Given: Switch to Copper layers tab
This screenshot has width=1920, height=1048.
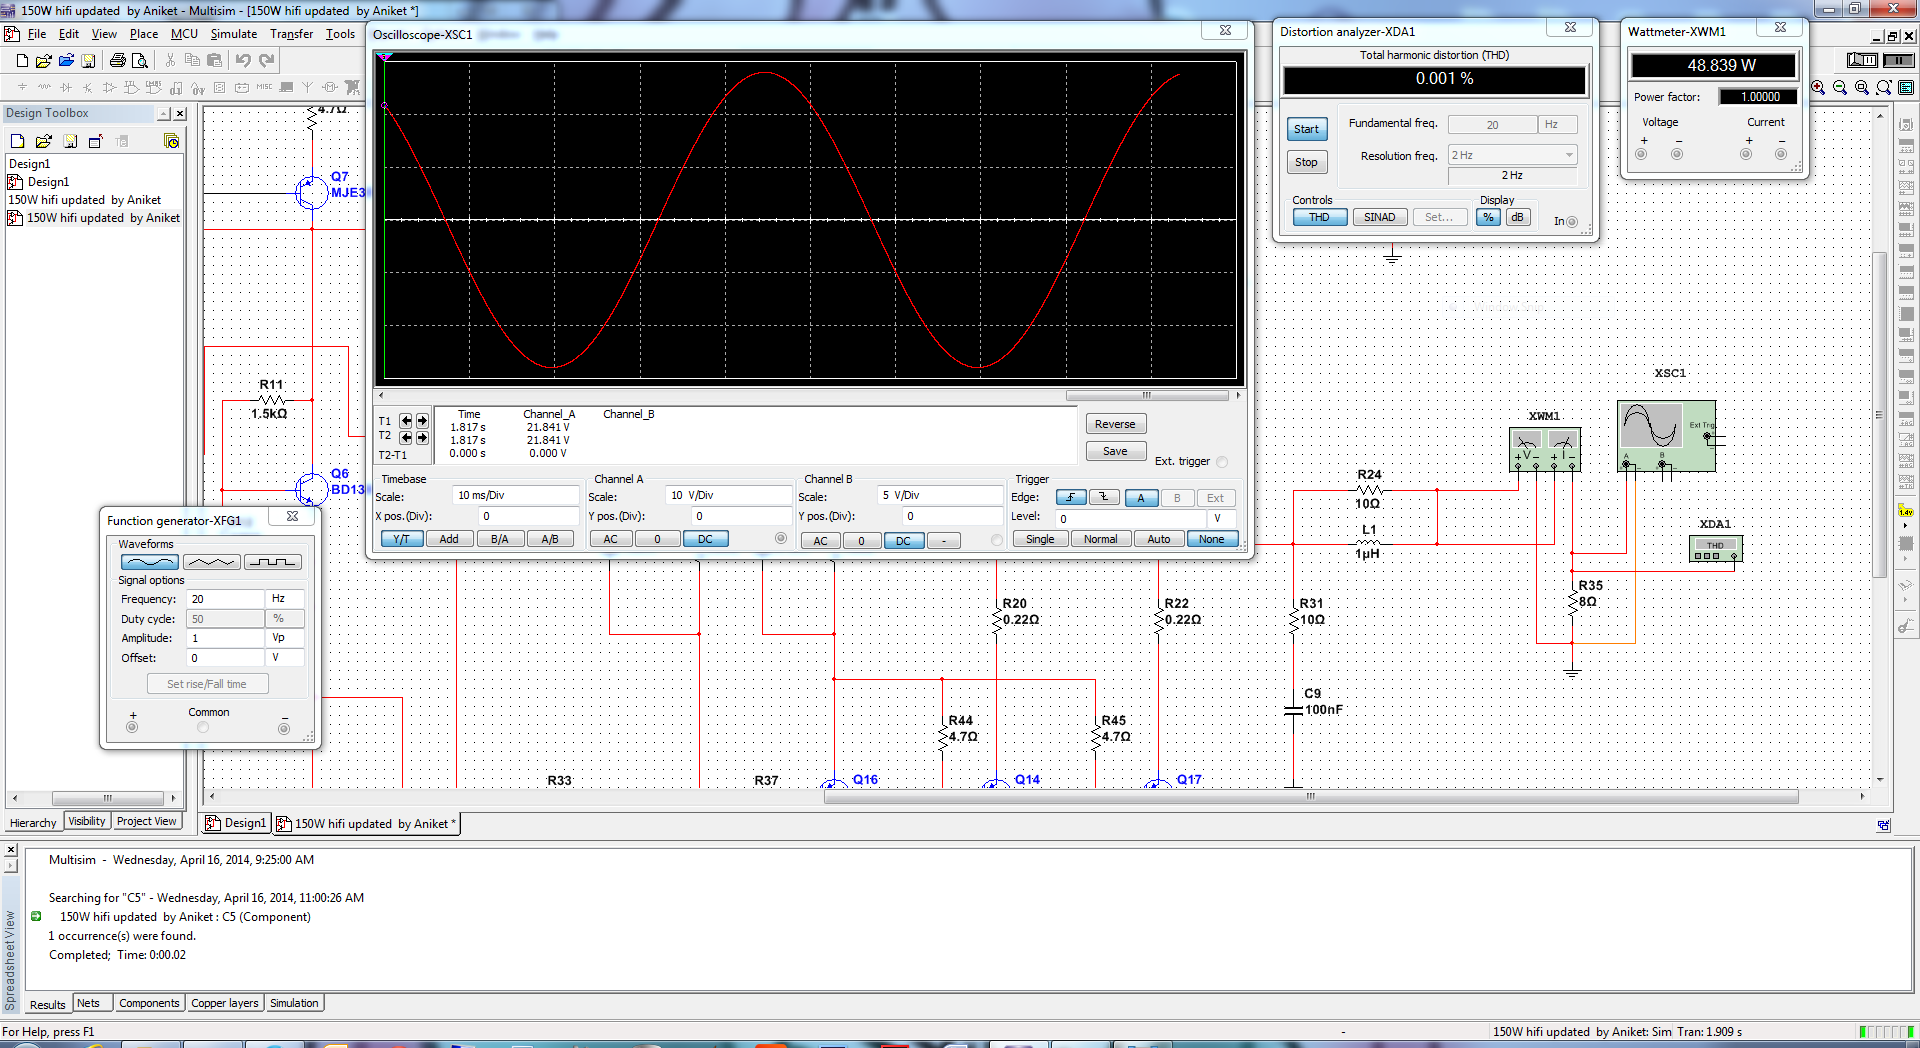Looking at the screenshot, I should click(225, 1003).
